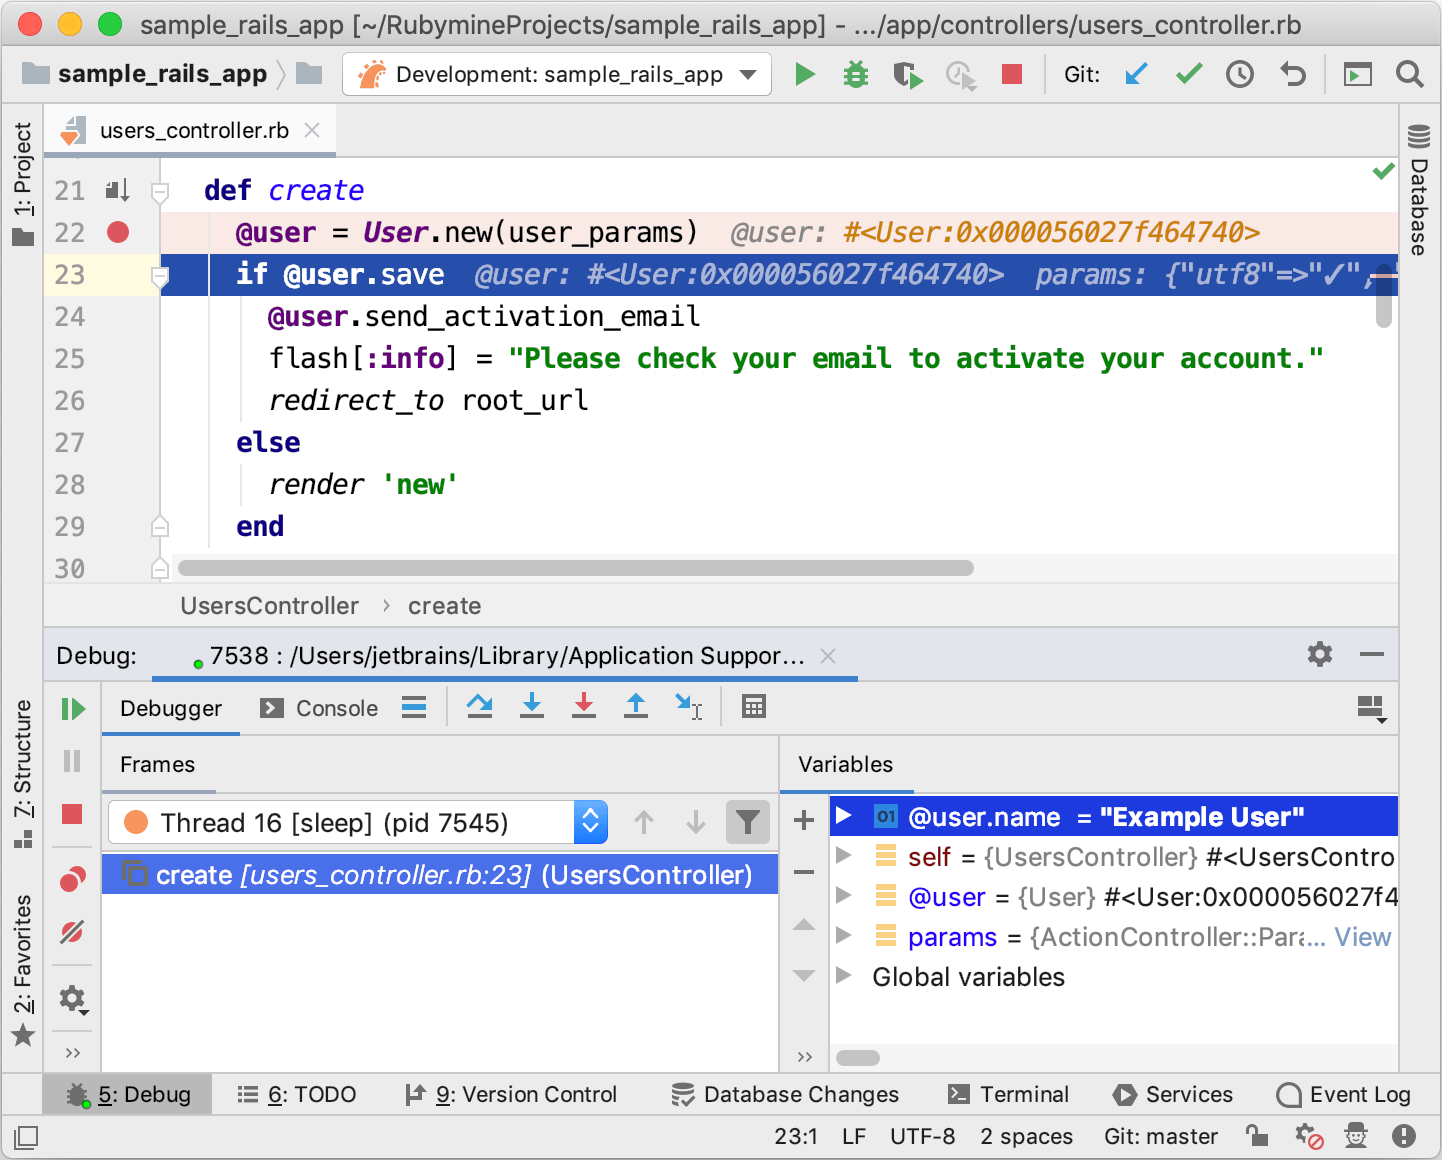Toggle the breakpoint on line 22
Viewport: 1442px width, 1160px height.
pos(117,232)
